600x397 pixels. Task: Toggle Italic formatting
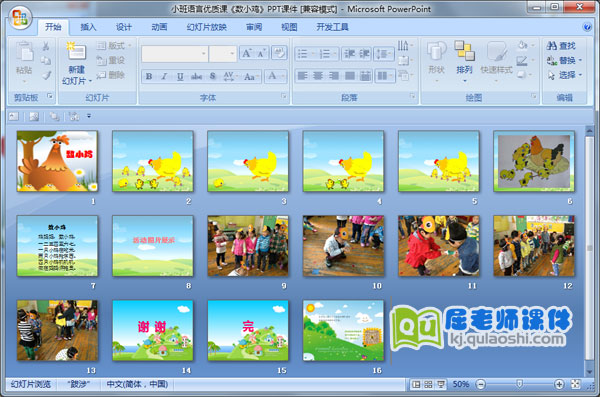(164, 77)
